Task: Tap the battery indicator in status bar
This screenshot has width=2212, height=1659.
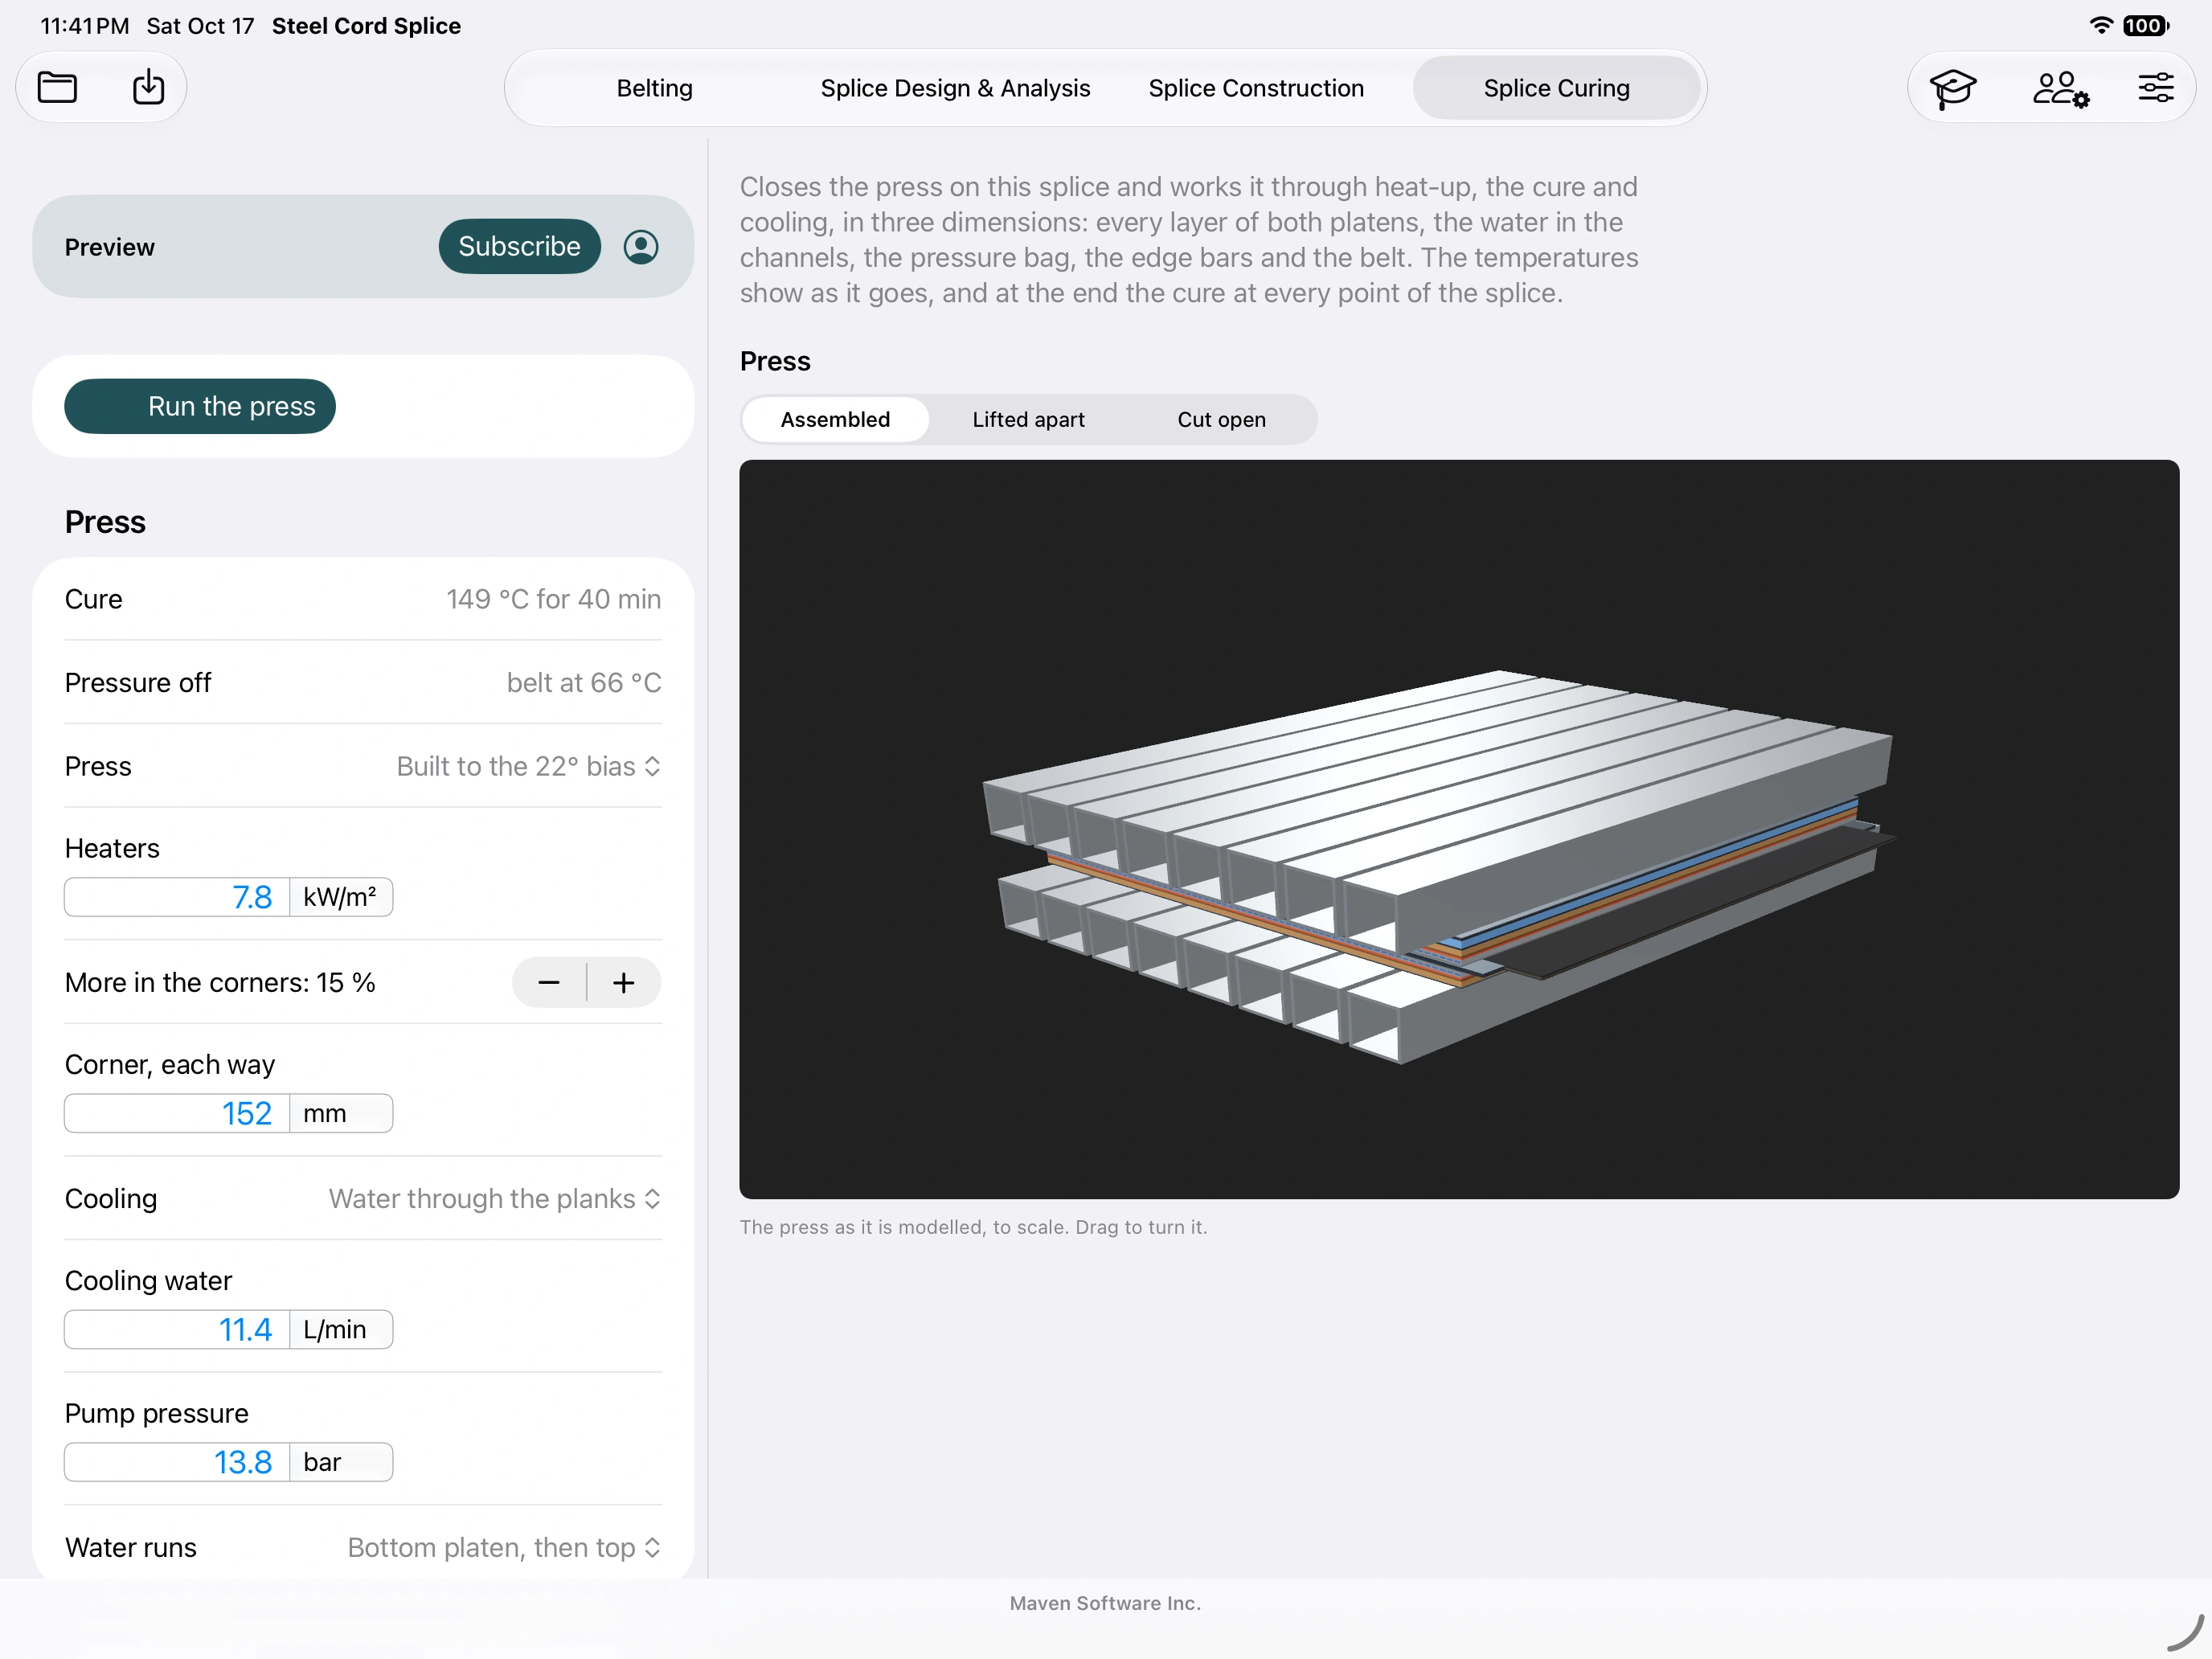Action: (2146, 26)
